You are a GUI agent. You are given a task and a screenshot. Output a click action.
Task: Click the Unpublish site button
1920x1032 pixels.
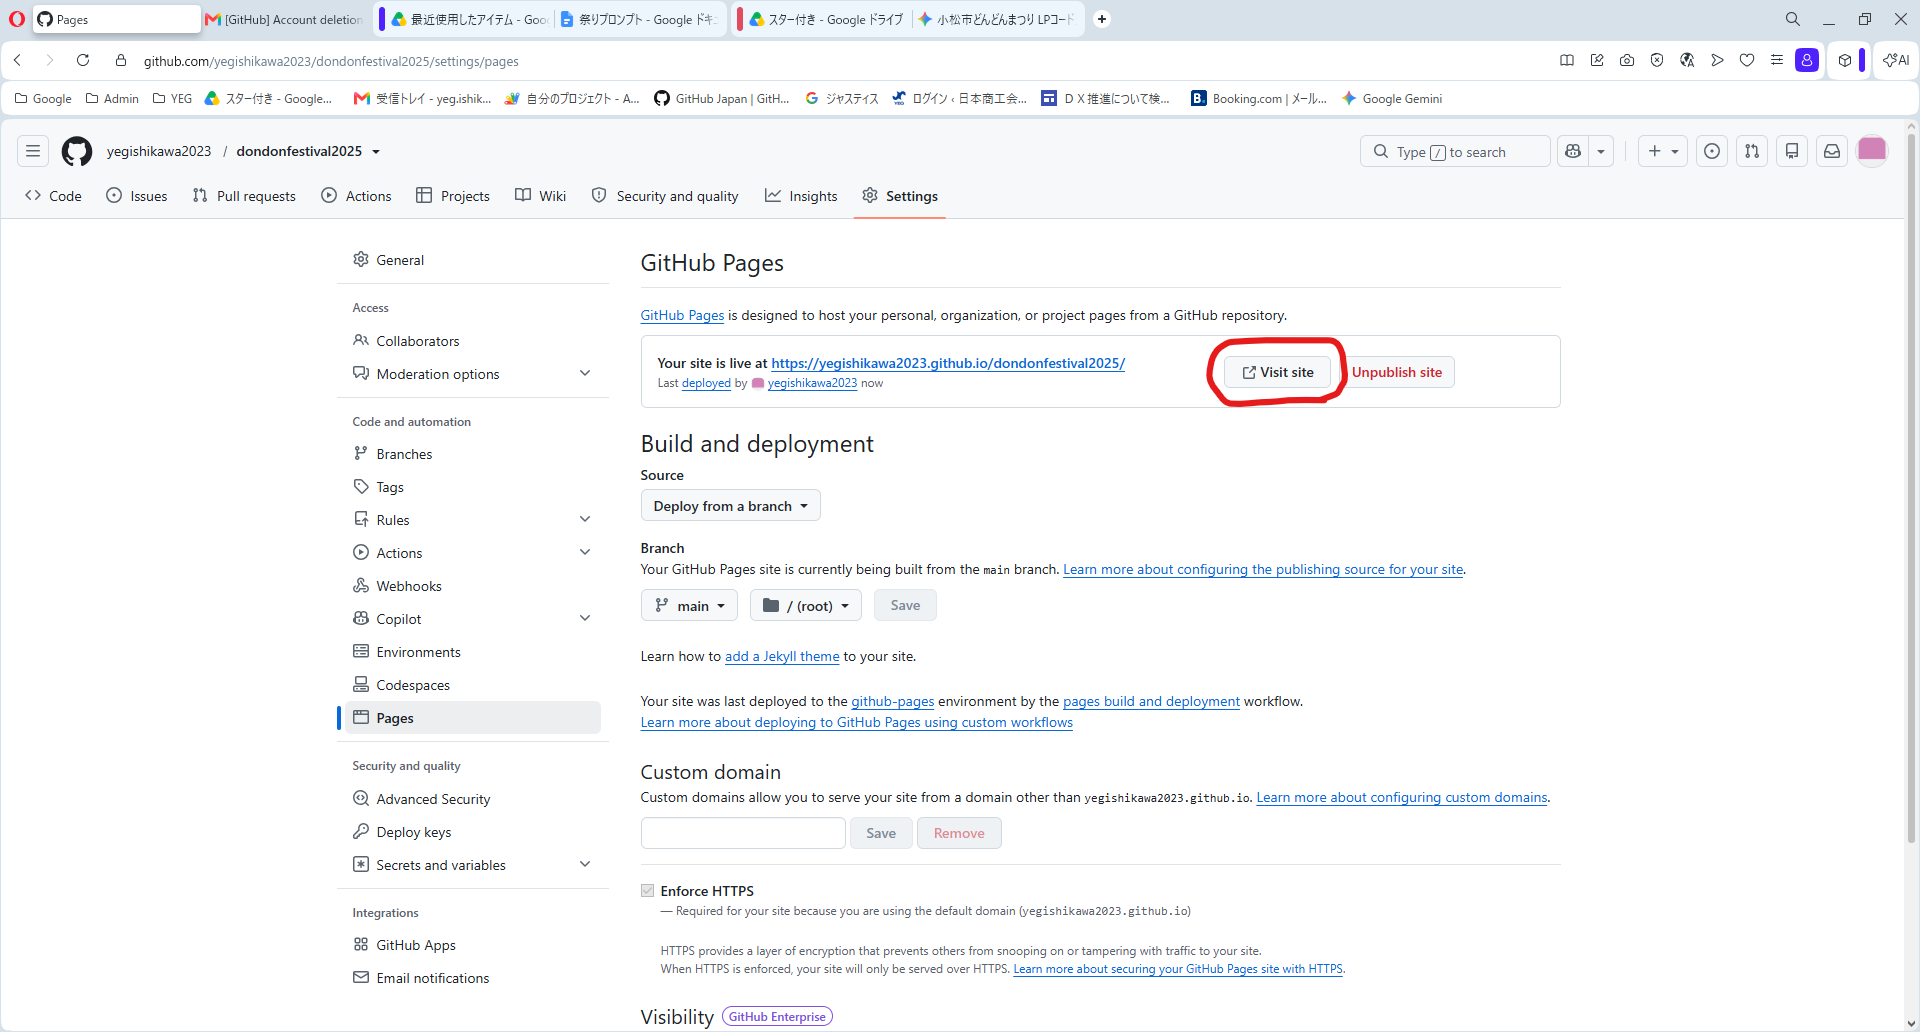point(1397,372)
